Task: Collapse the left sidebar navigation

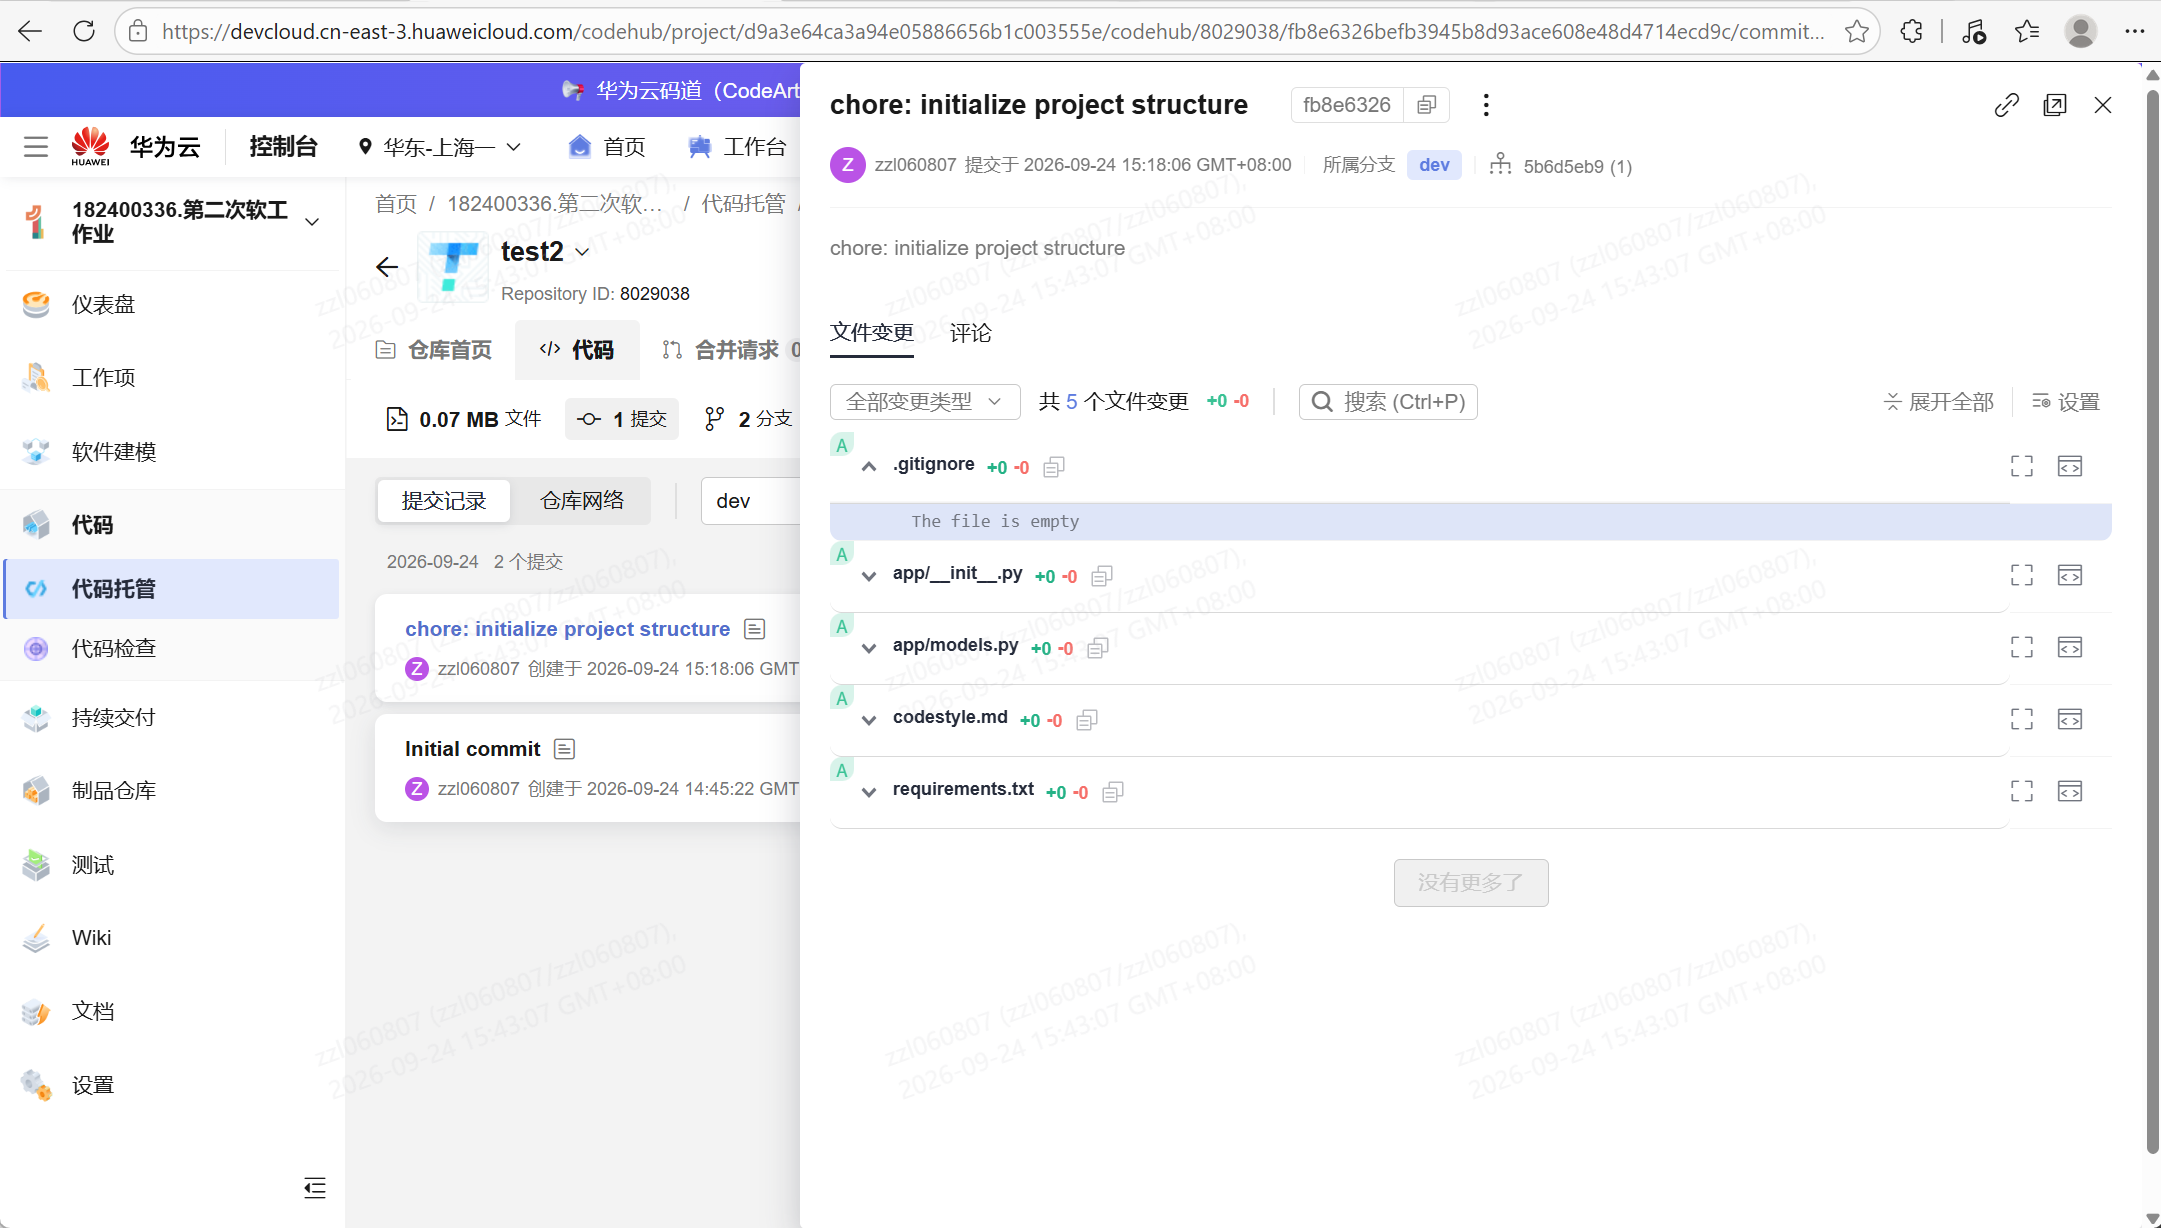Action: point(315,1188)
